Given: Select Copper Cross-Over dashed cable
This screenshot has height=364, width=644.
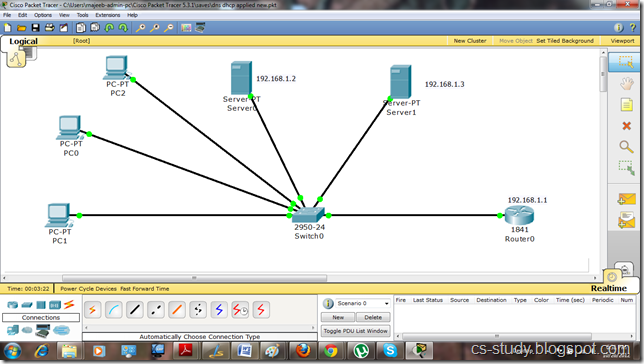Looking at the screenshot, I should 156,310.
